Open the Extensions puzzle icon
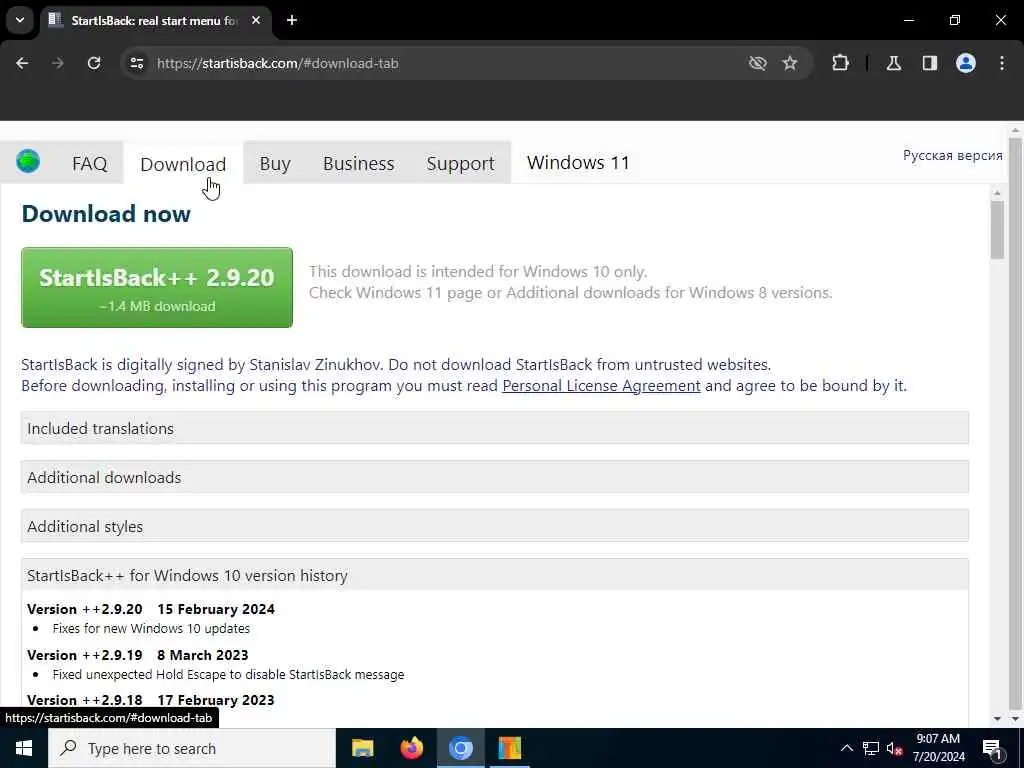The image size is (1024, 768). 840,63
